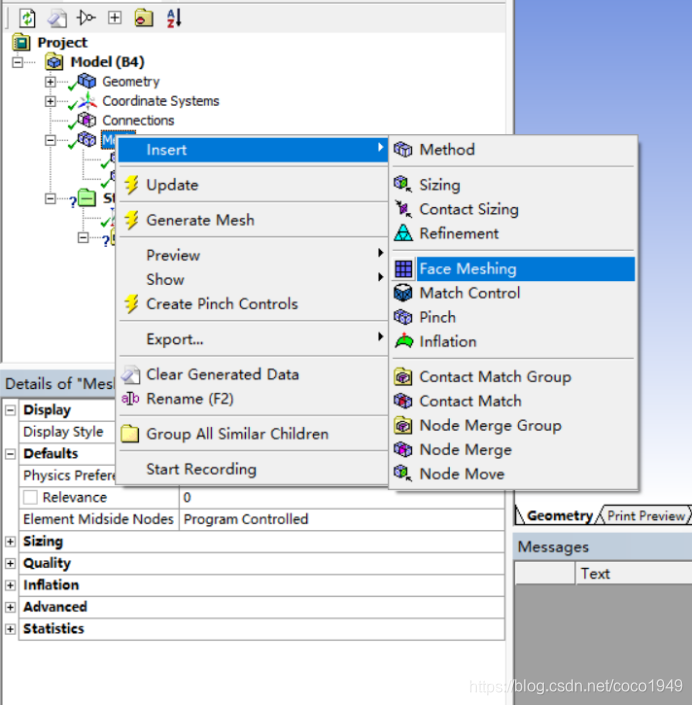693x705 pixels.
Task: Click the Node Merge Group icon
Action: [x=403, y=425]
